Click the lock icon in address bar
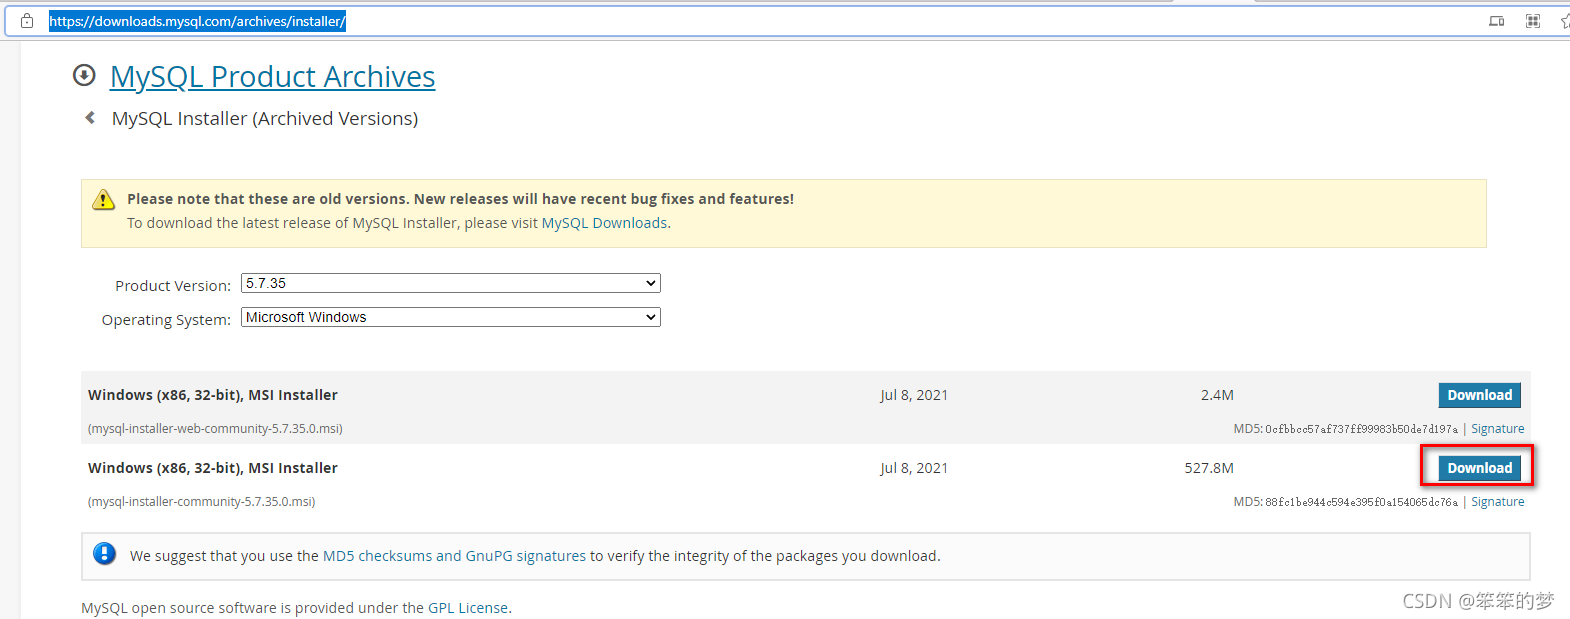Viewport: 1570px width, 619px height. pyautogui.click(x=27, y=20)
